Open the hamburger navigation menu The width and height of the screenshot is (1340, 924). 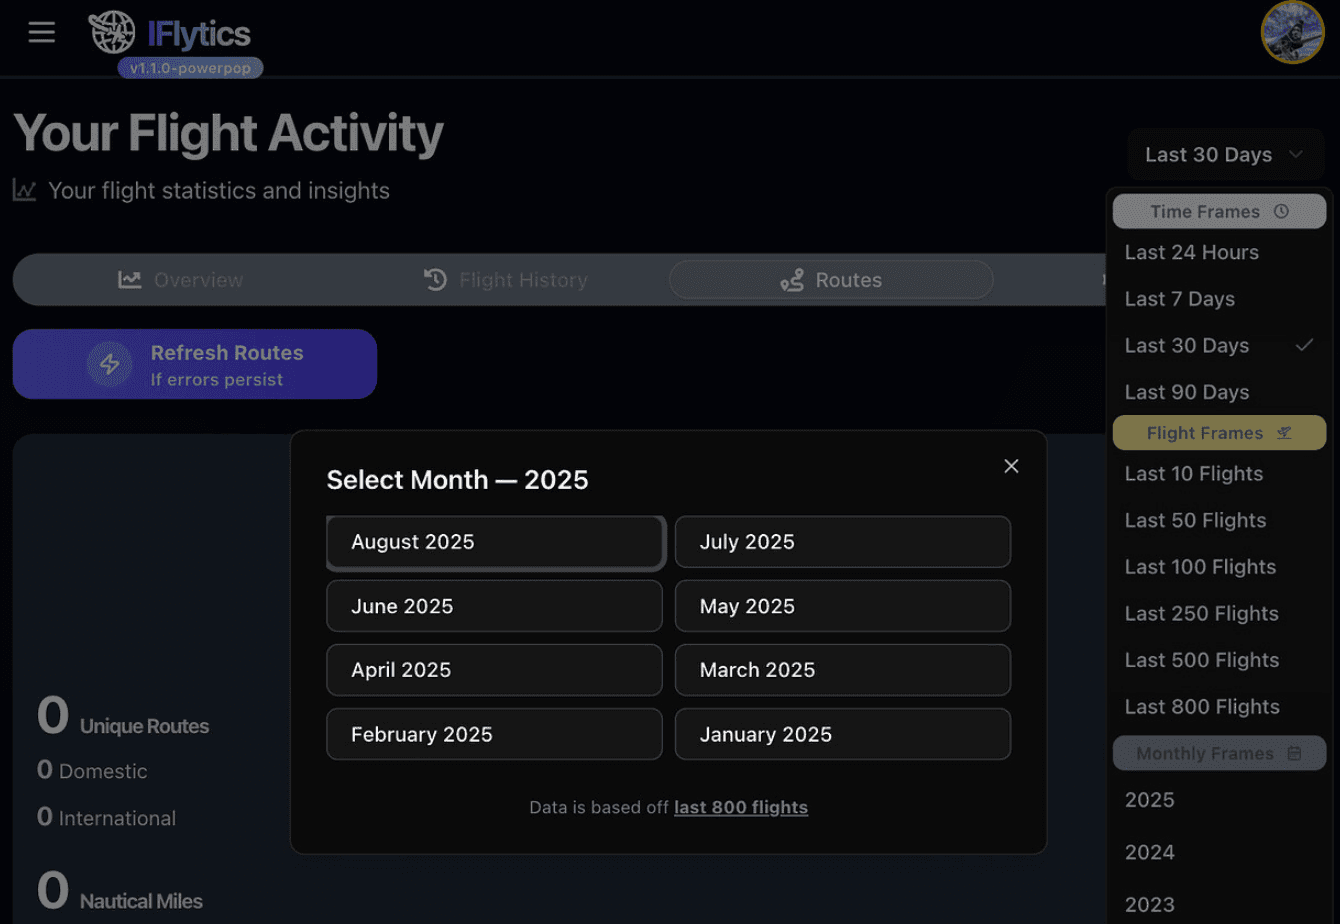(41, 33)
